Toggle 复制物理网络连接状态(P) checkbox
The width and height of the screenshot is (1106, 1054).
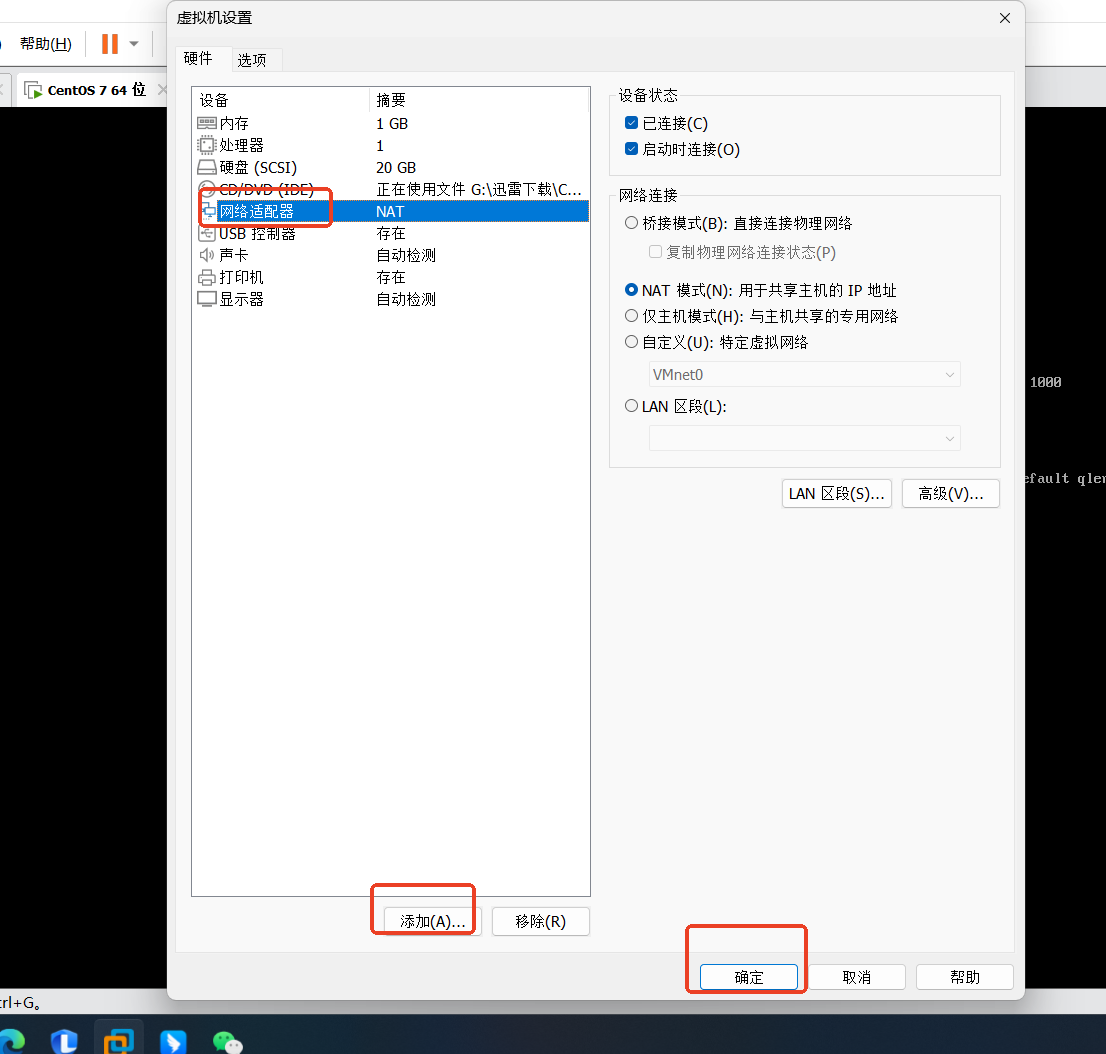tap(655, 252)
